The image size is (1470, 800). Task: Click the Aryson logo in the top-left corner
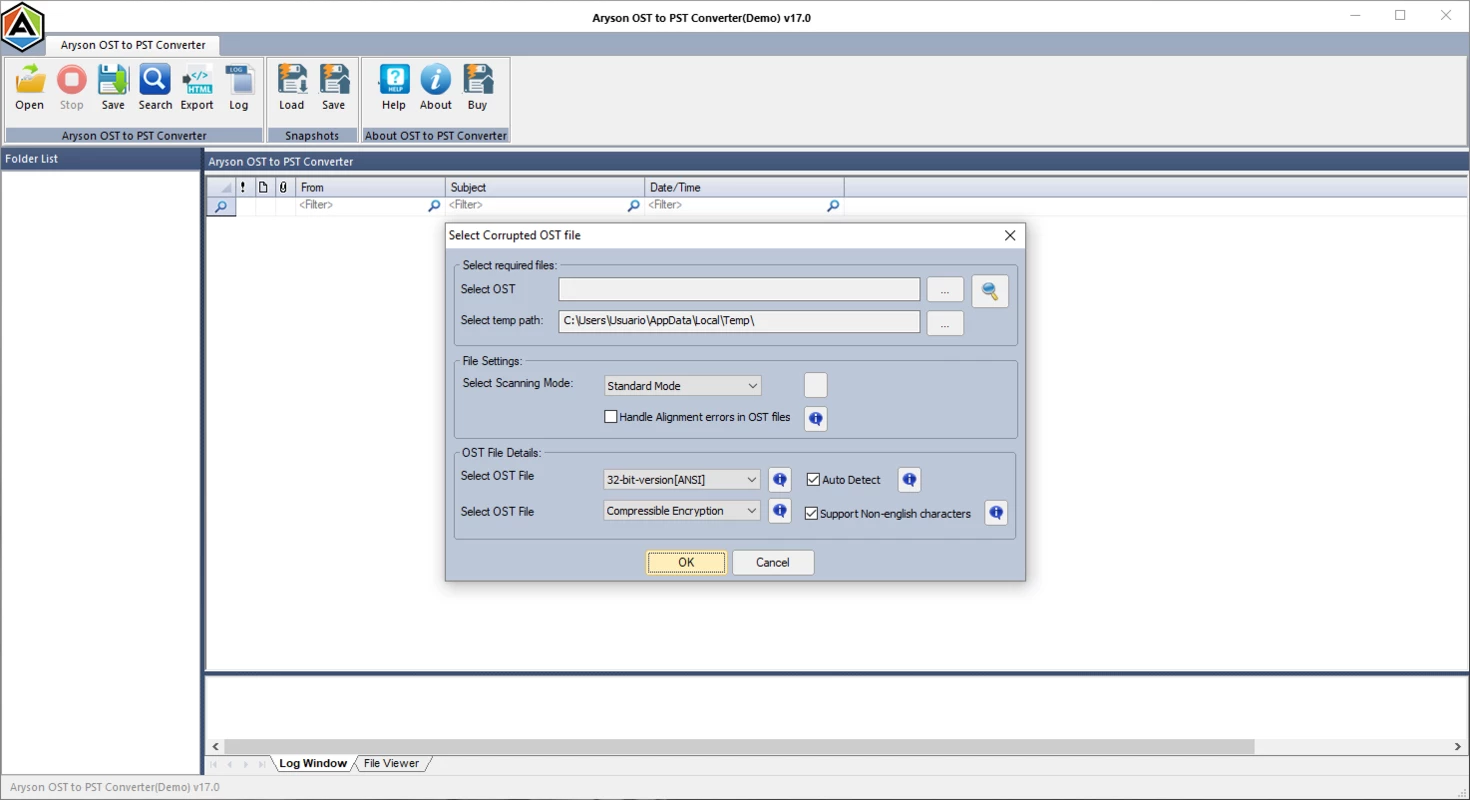click(23, 27)
